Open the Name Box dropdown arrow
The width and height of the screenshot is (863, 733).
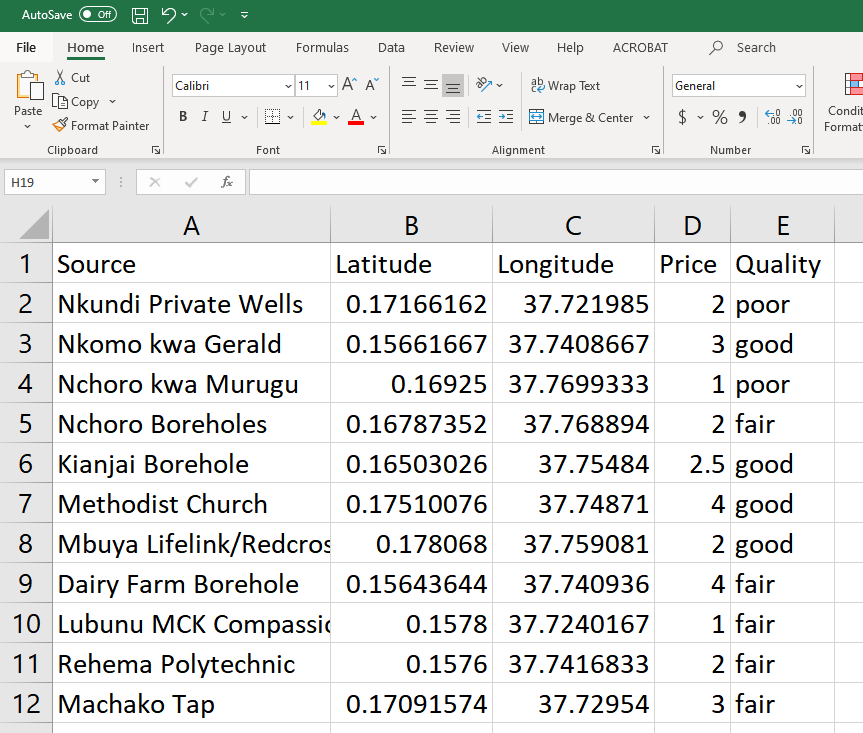point(96,182)
